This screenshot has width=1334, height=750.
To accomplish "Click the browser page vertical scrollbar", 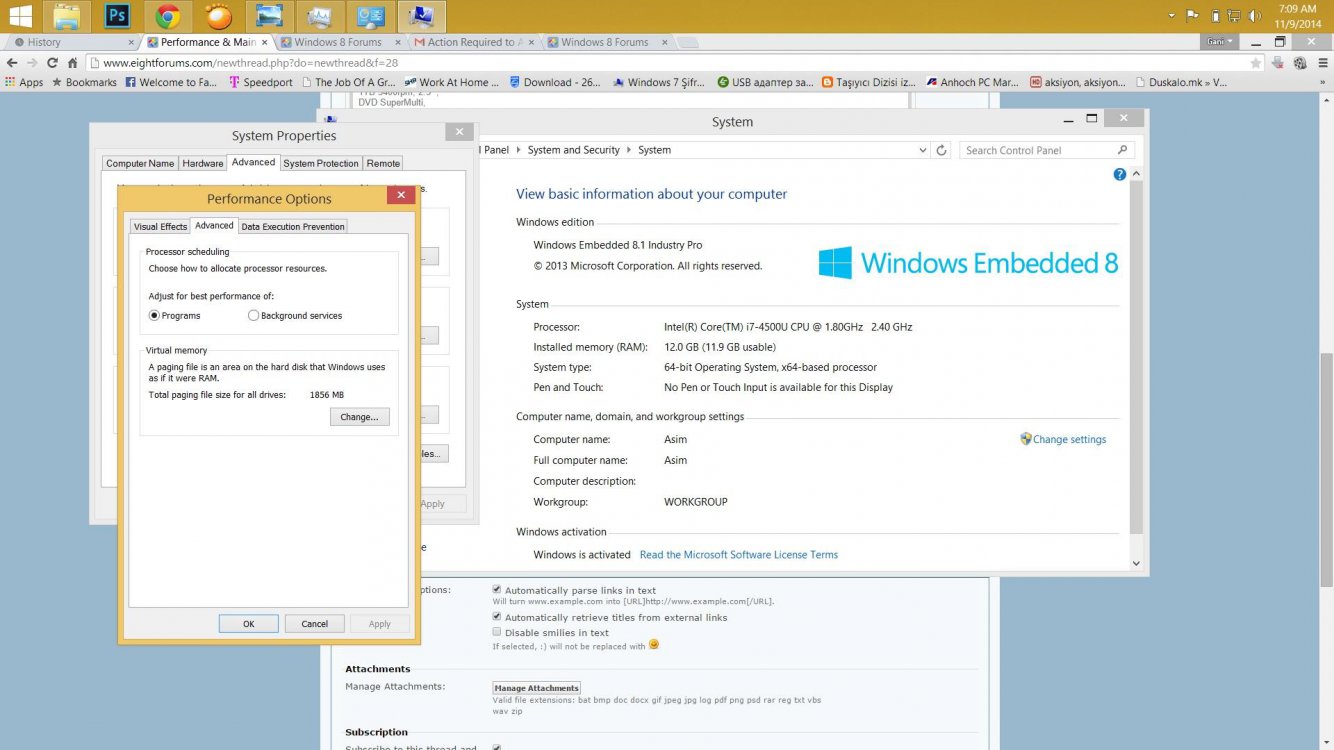I will coord(1326,470).
